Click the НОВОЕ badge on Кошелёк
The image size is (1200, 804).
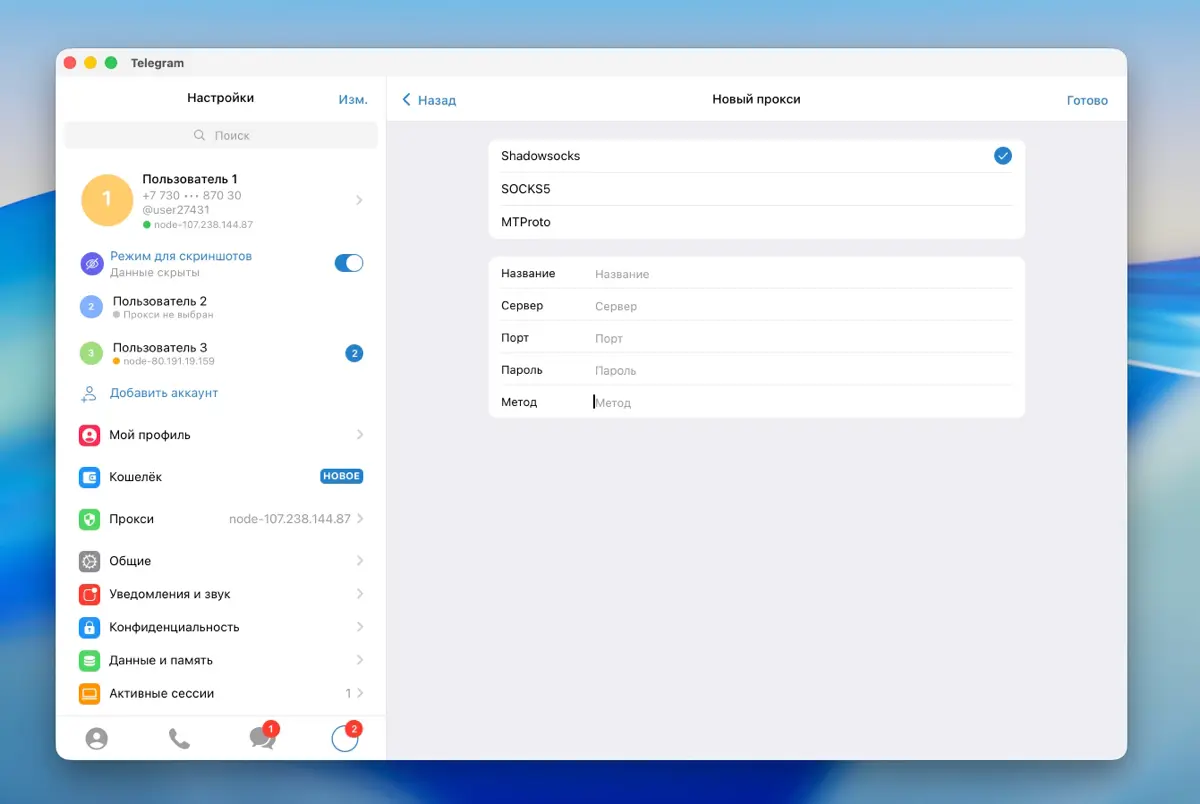(x=341, y=477)
